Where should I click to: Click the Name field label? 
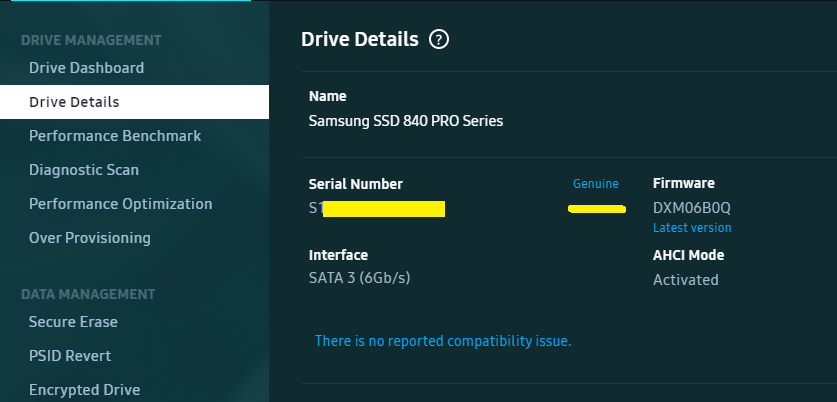tap(327, 97)
